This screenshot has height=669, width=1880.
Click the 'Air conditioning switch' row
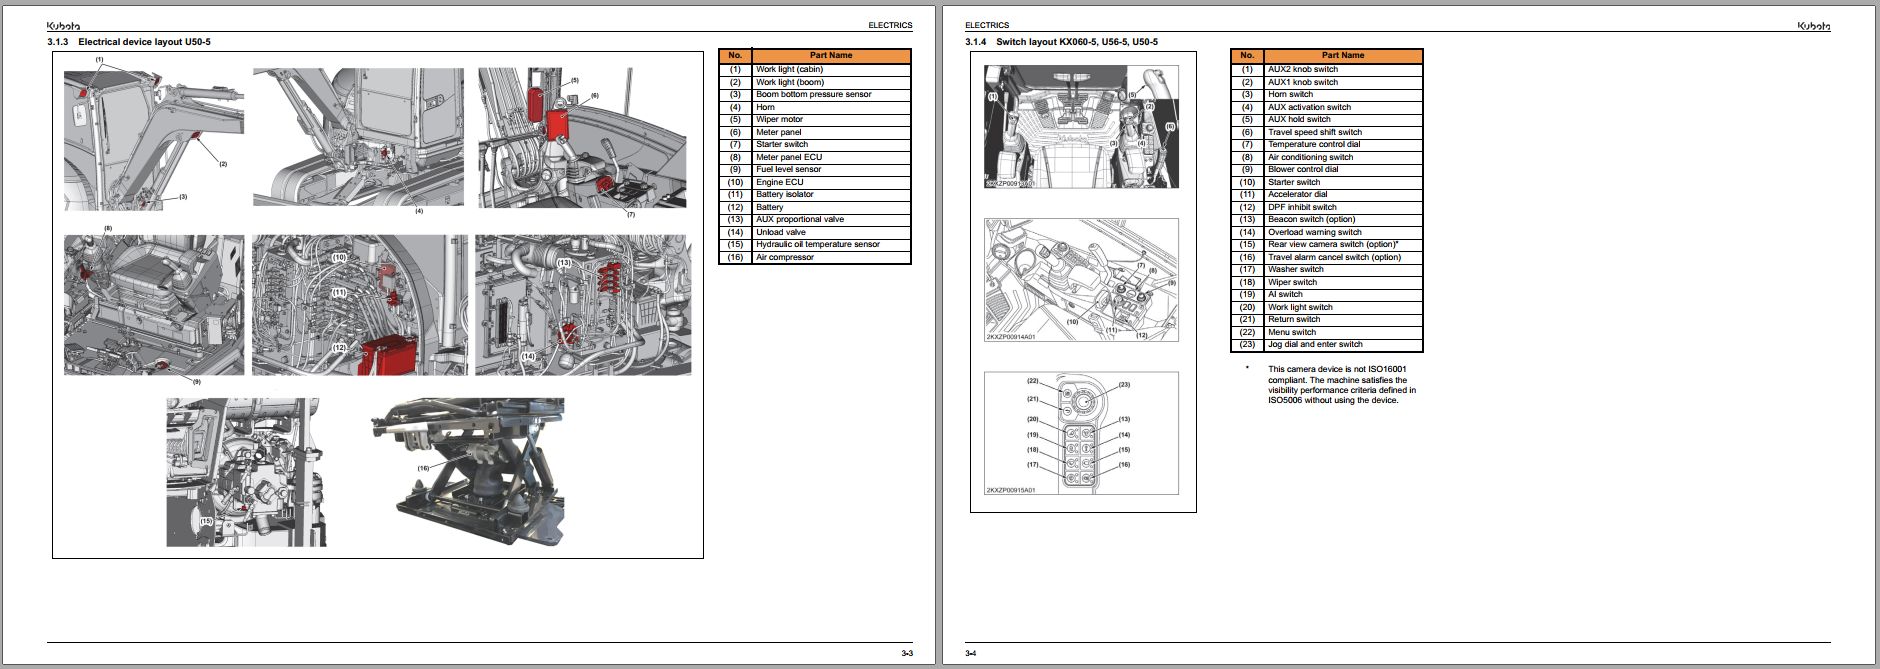point(1327,157)
